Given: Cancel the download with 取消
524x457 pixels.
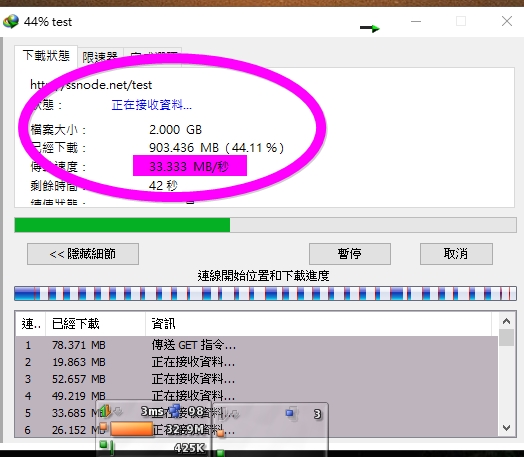Looking at the screenshot, I should pos(456,254).
